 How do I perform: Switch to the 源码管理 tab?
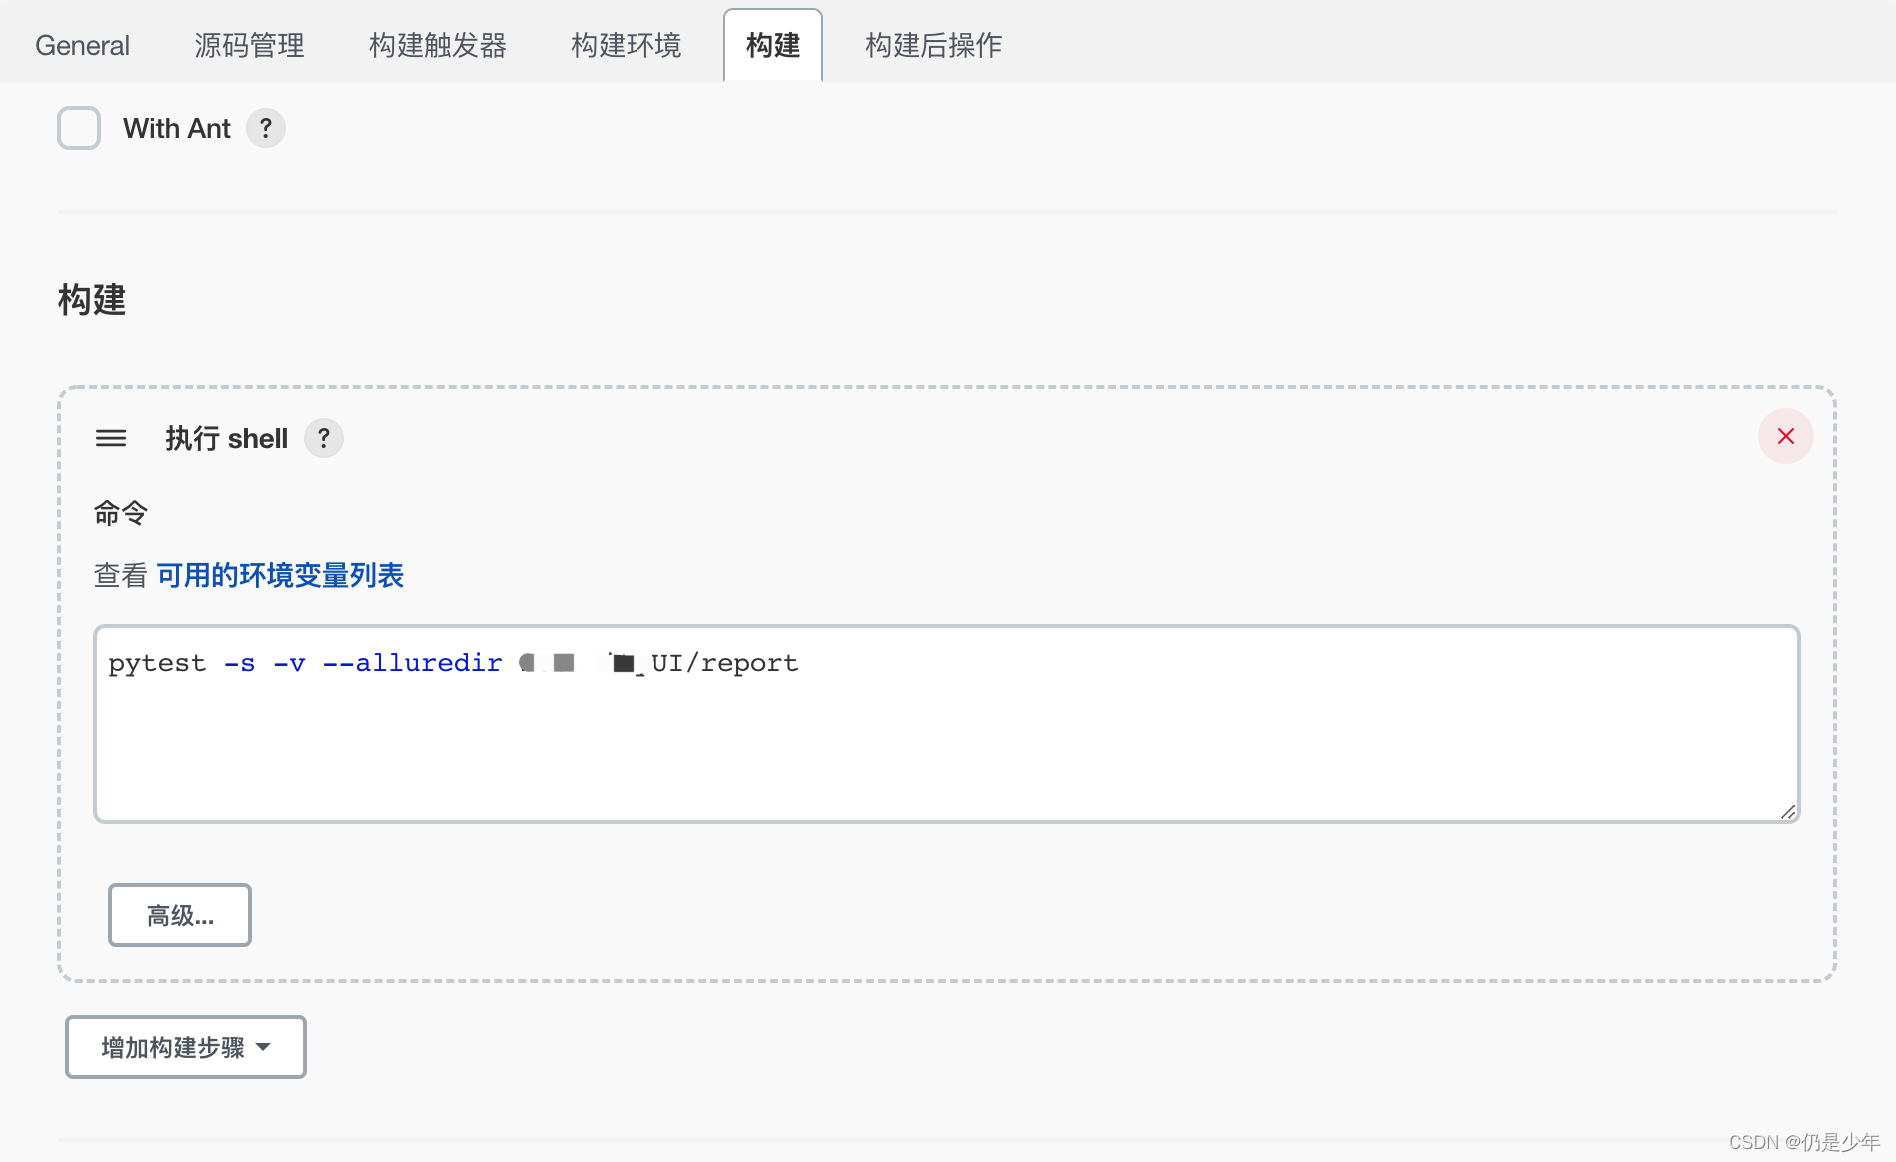(x=249, y=45)
